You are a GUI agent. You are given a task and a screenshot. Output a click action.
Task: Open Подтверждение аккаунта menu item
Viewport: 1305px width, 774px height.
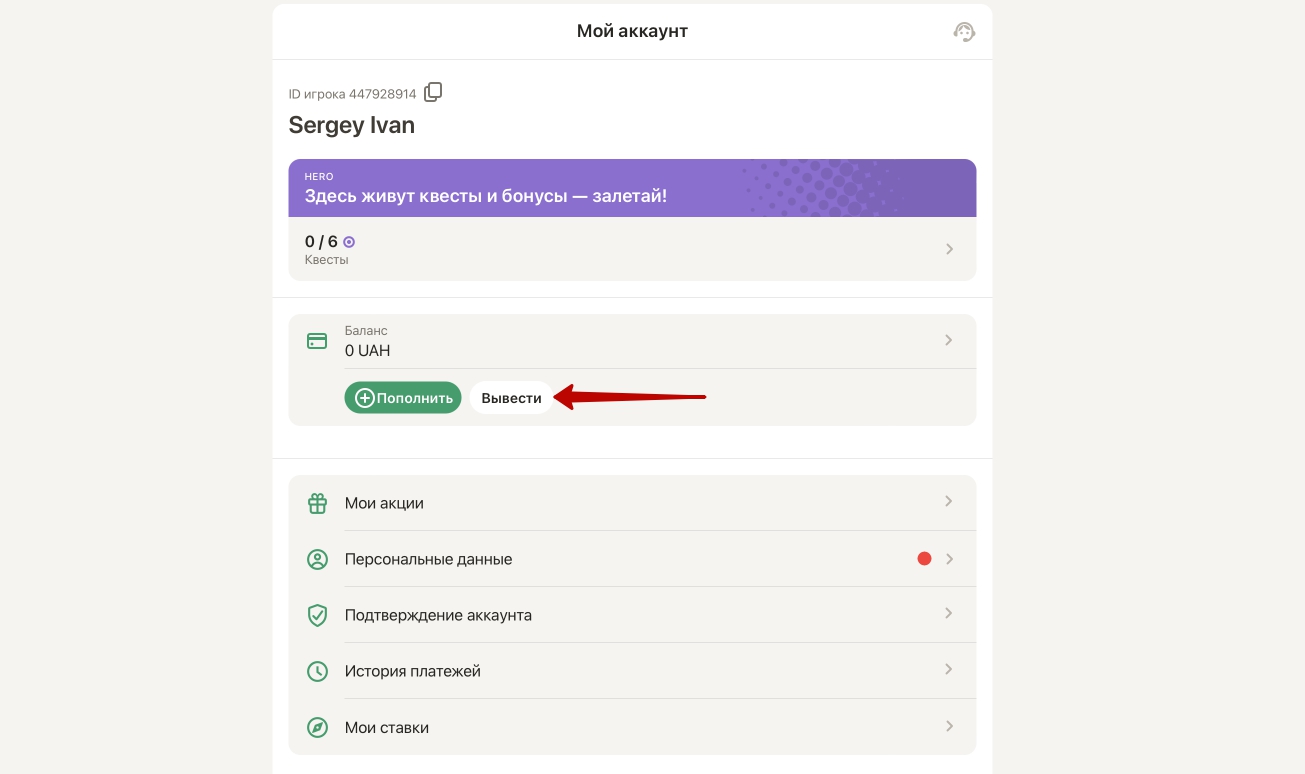(x=438, y=615)
